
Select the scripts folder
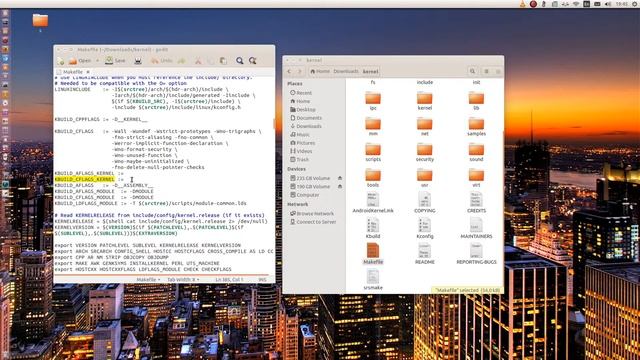pos(373,152)
